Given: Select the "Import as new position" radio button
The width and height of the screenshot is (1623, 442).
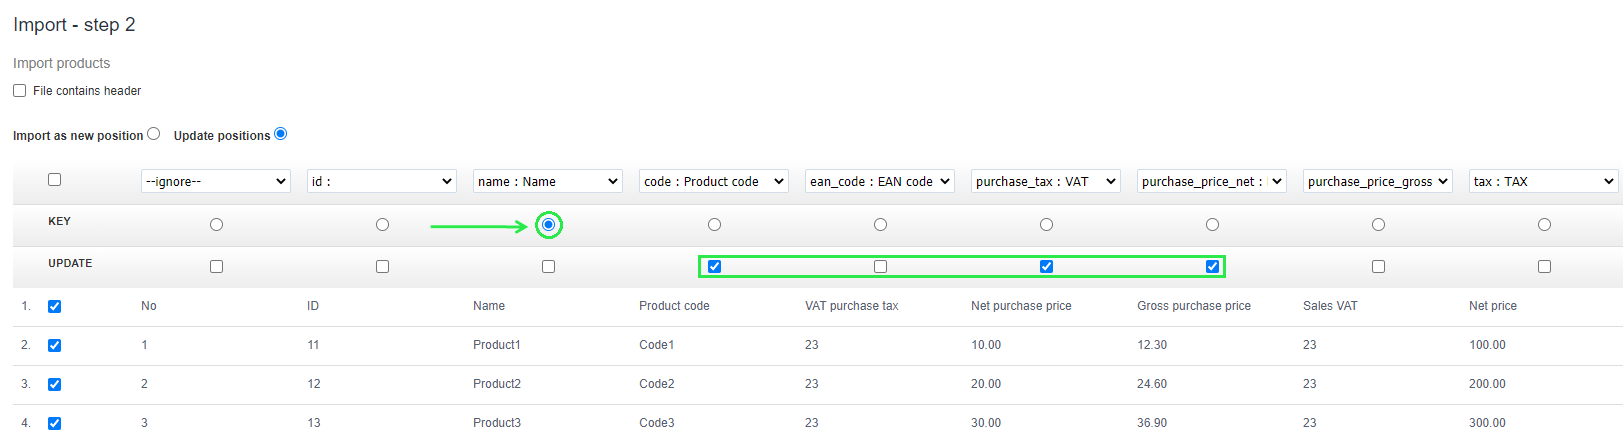Looking at the screenshot, I should click(x=153, y=134).
